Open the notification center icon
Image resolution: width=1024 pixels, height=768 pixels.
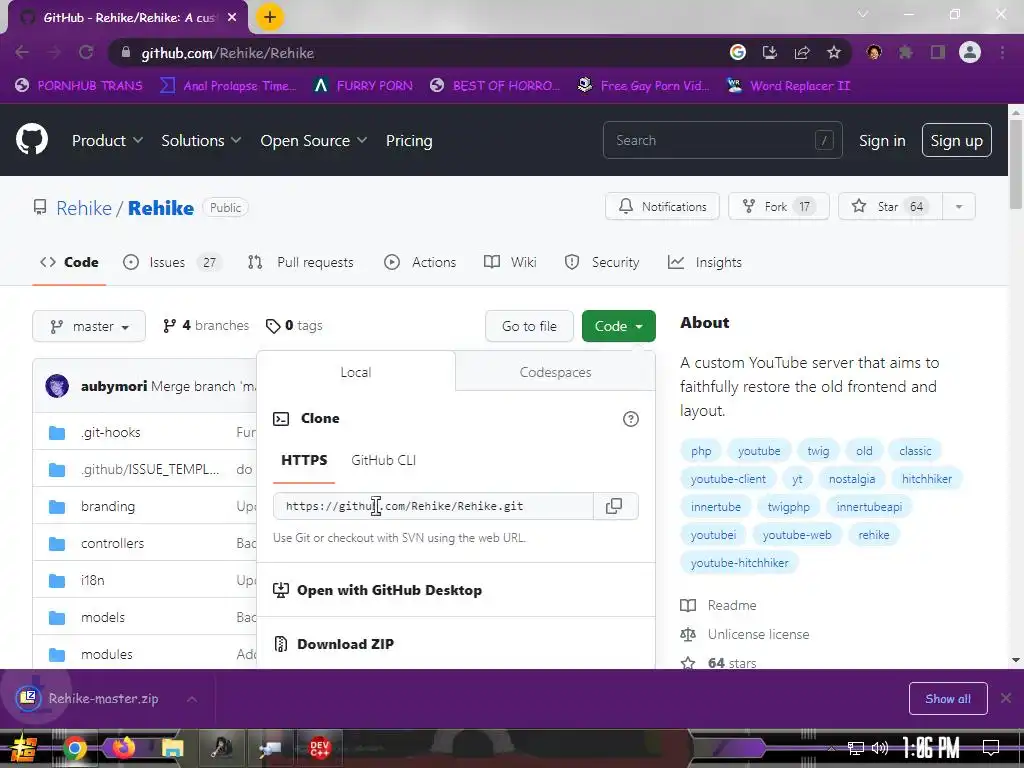pyautogui.click(x=991, y=748)
